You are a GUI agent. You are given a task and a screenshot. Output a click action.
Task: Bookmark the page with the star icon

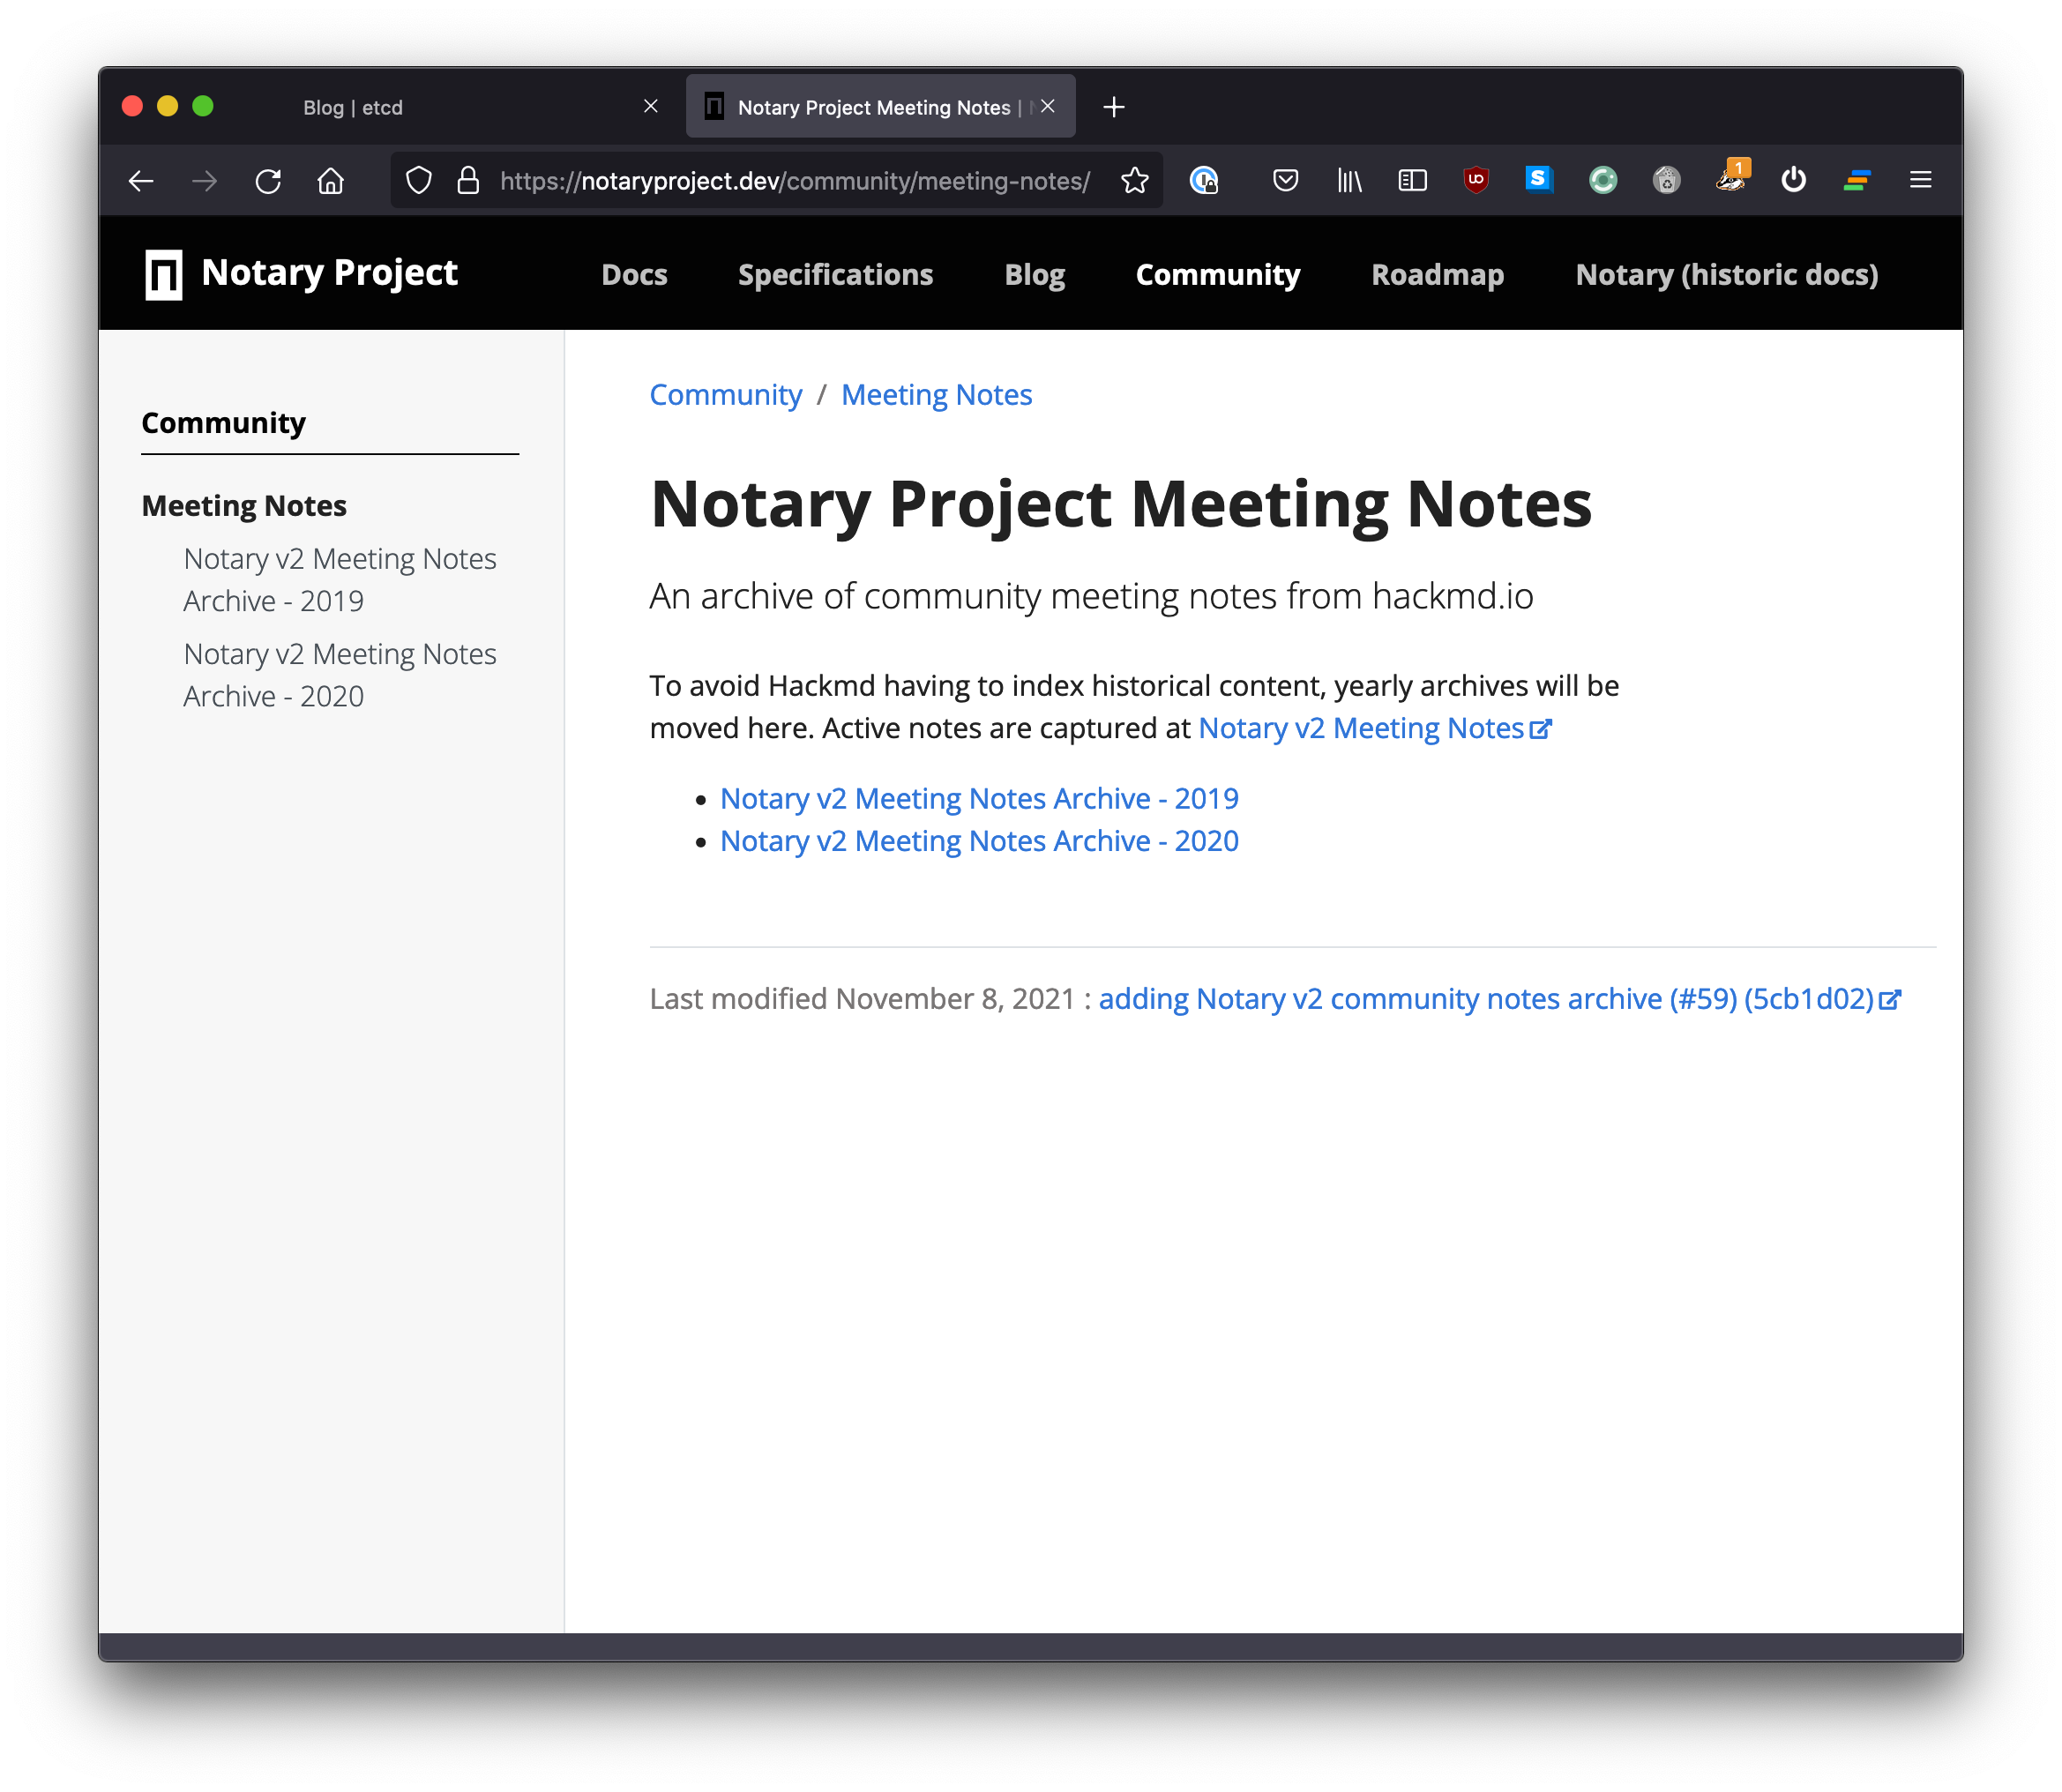coord(1135,180)
